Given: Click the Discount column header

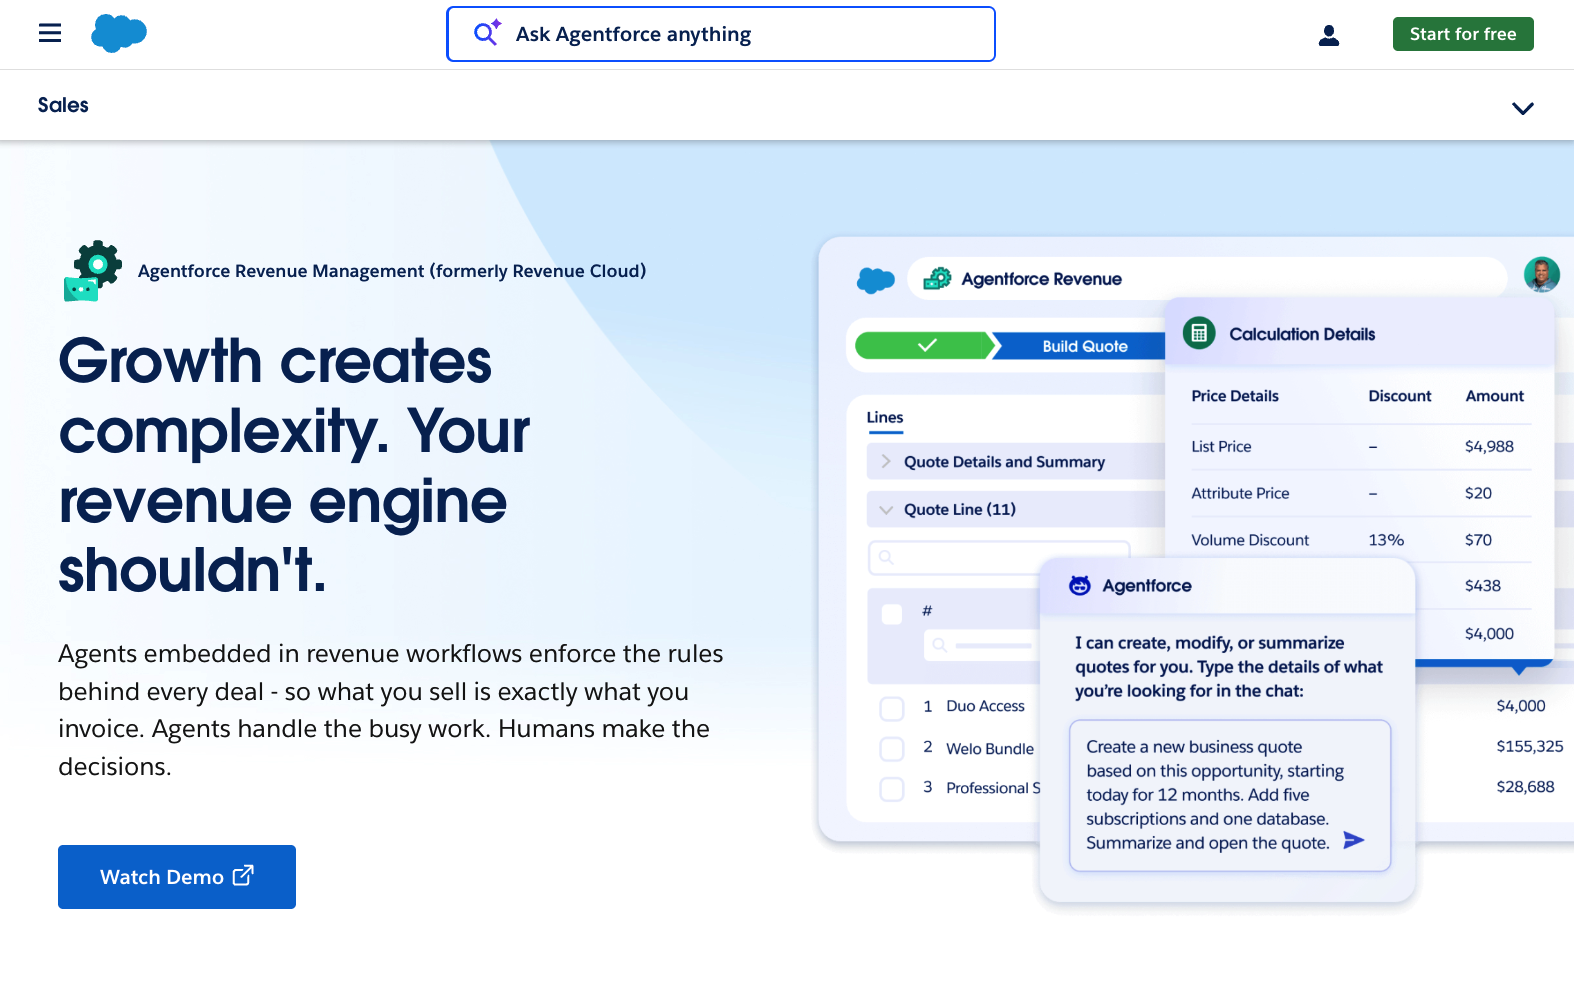Looking at the screenshot, I should [x=1400, y=396].
